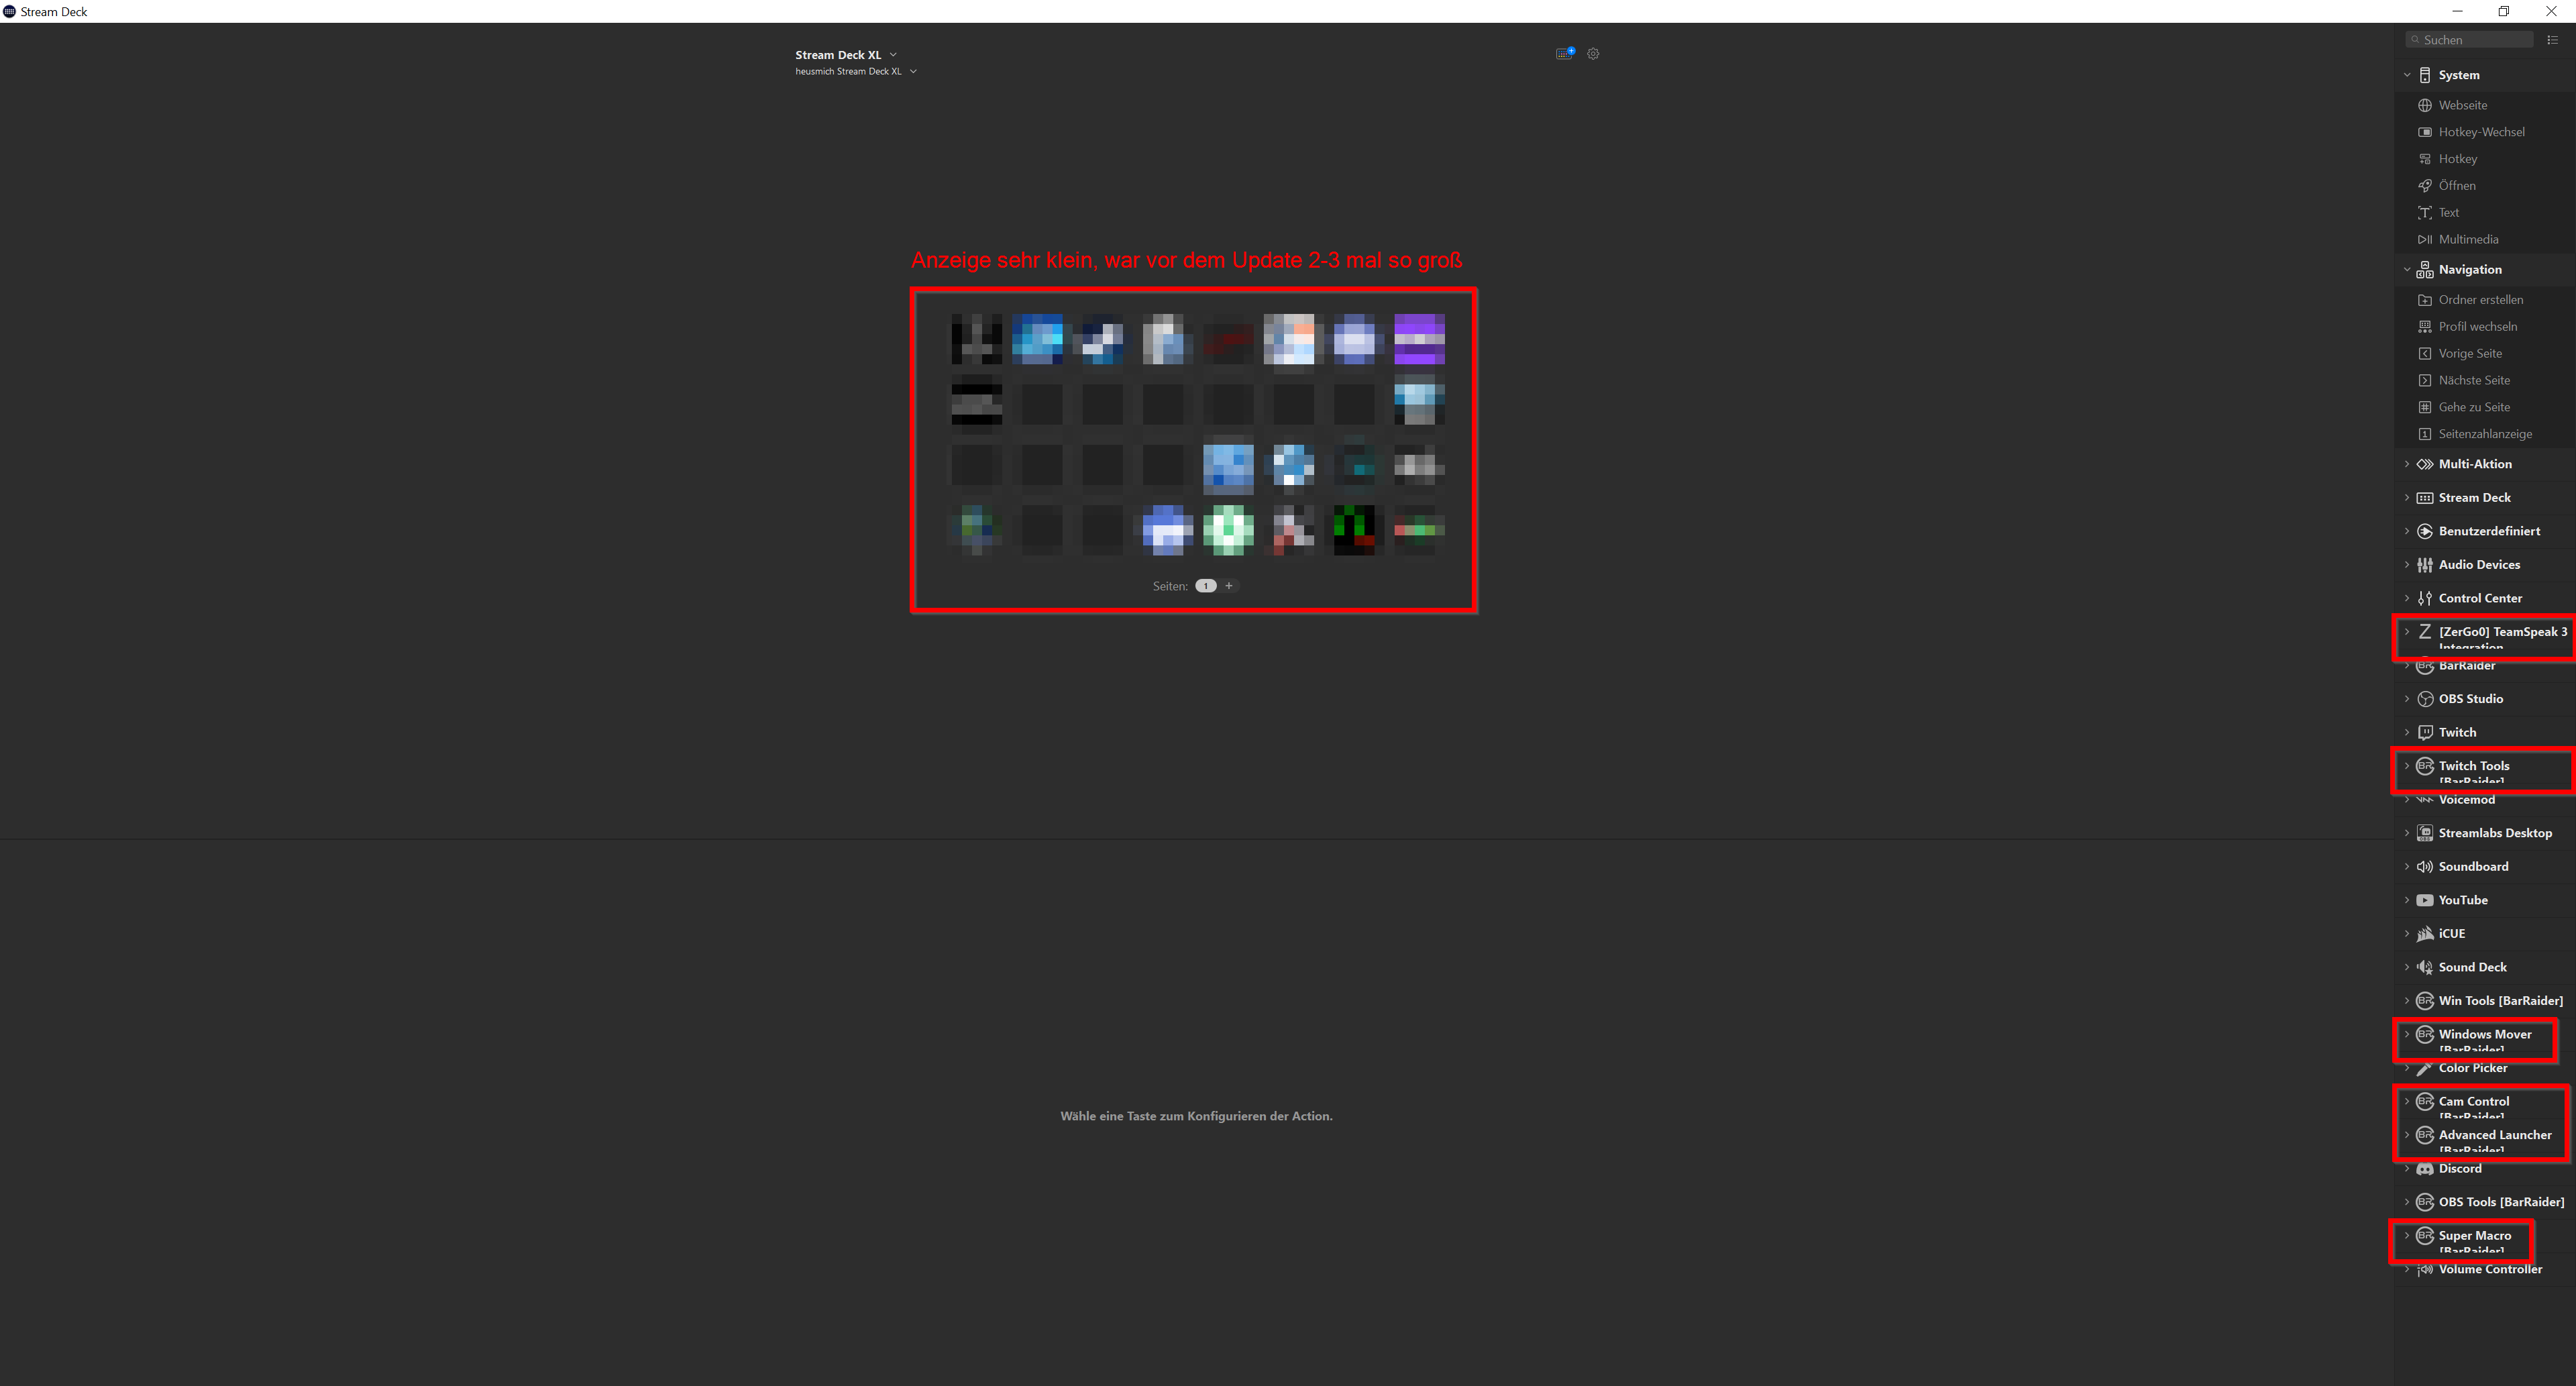This screenshot has width=2576, height=1386.
Task: Select the Webseite action
Action: tap(2462, 105)
